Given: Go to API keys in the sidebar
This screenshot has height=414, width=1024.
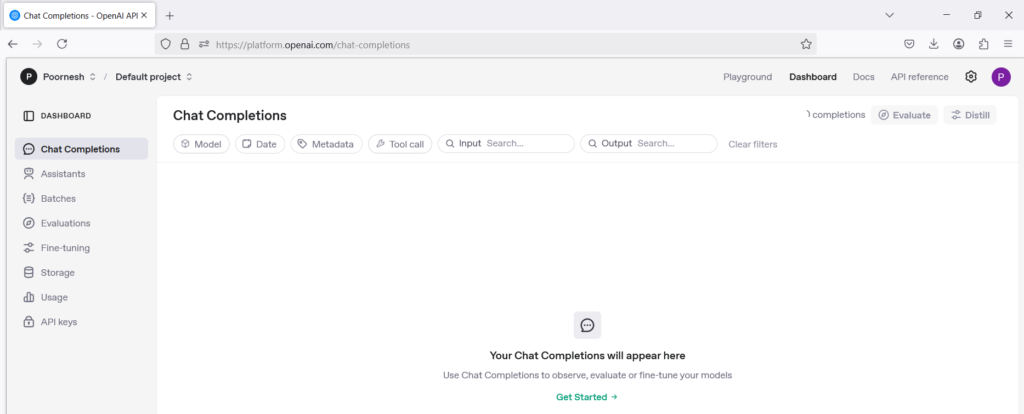Looking at the screenshot, I should pyautogui.click(x=82, y=322).
